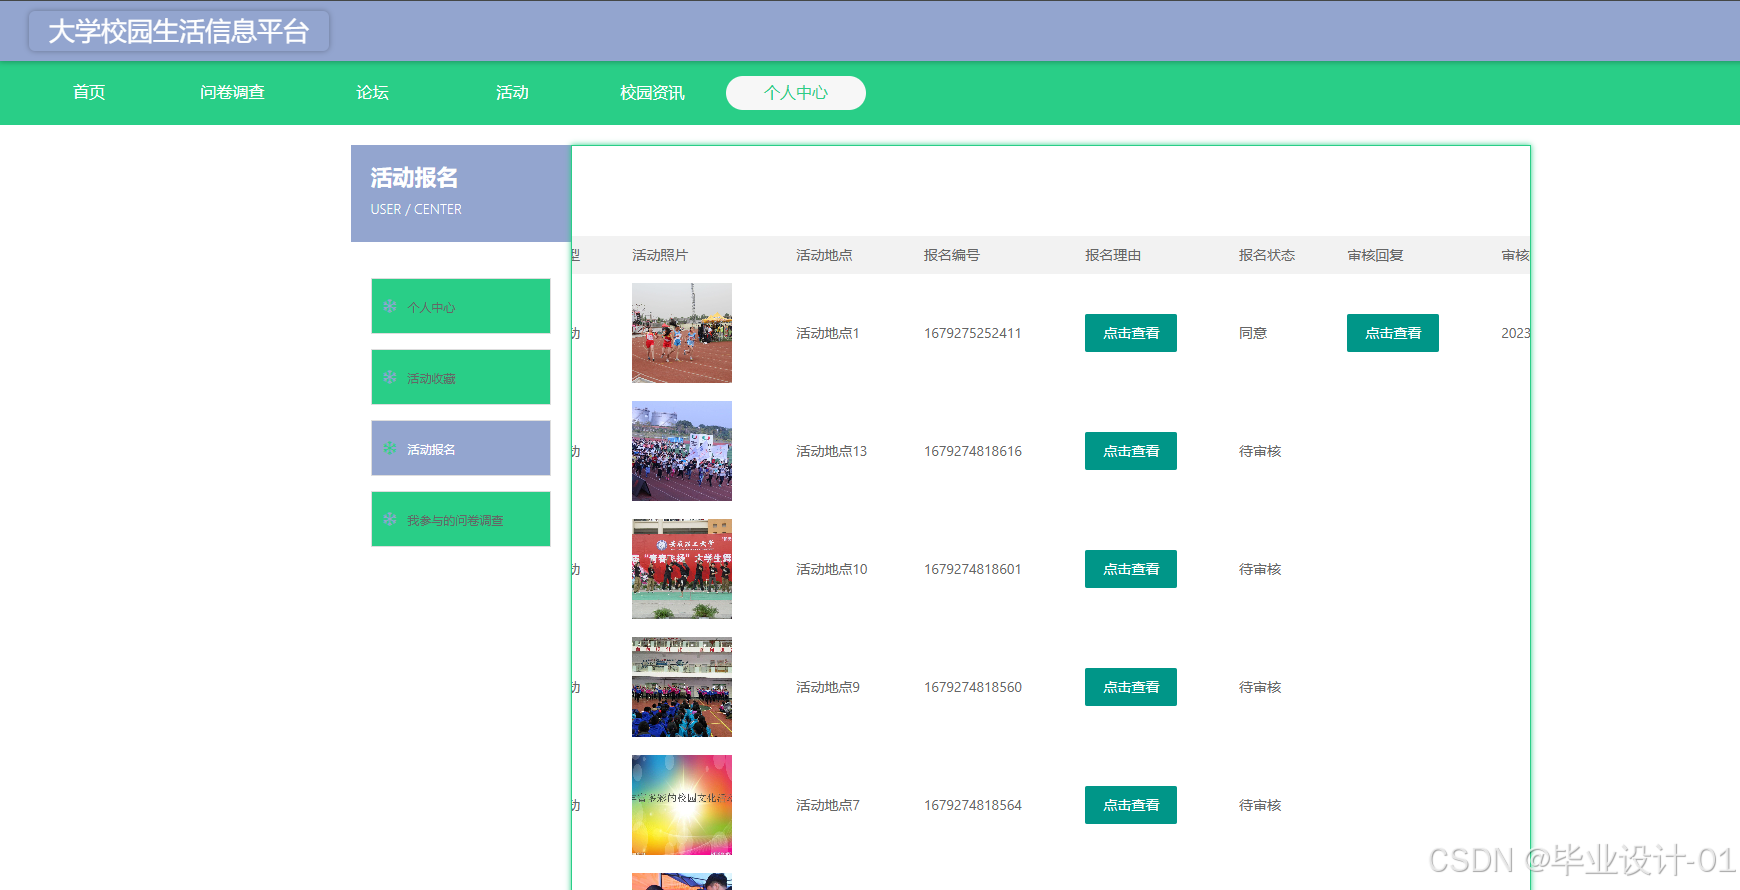Open the gymnasium photo for 活动地点9
The image size is (1740, 890).
(682, 687)
